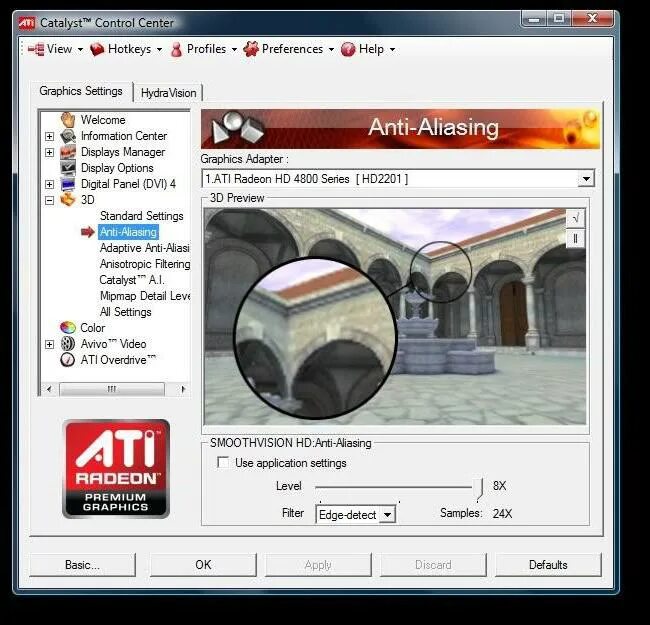
Task: Pause the 3D preview animation
Action: point(575,238)
